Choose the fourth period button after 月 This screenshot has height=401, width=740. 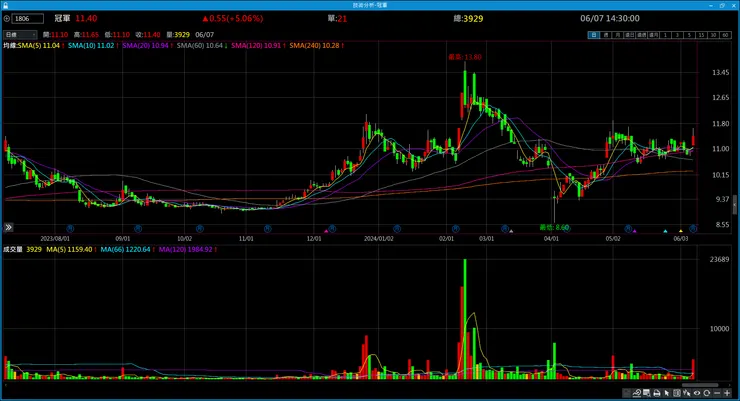(630, 35)
